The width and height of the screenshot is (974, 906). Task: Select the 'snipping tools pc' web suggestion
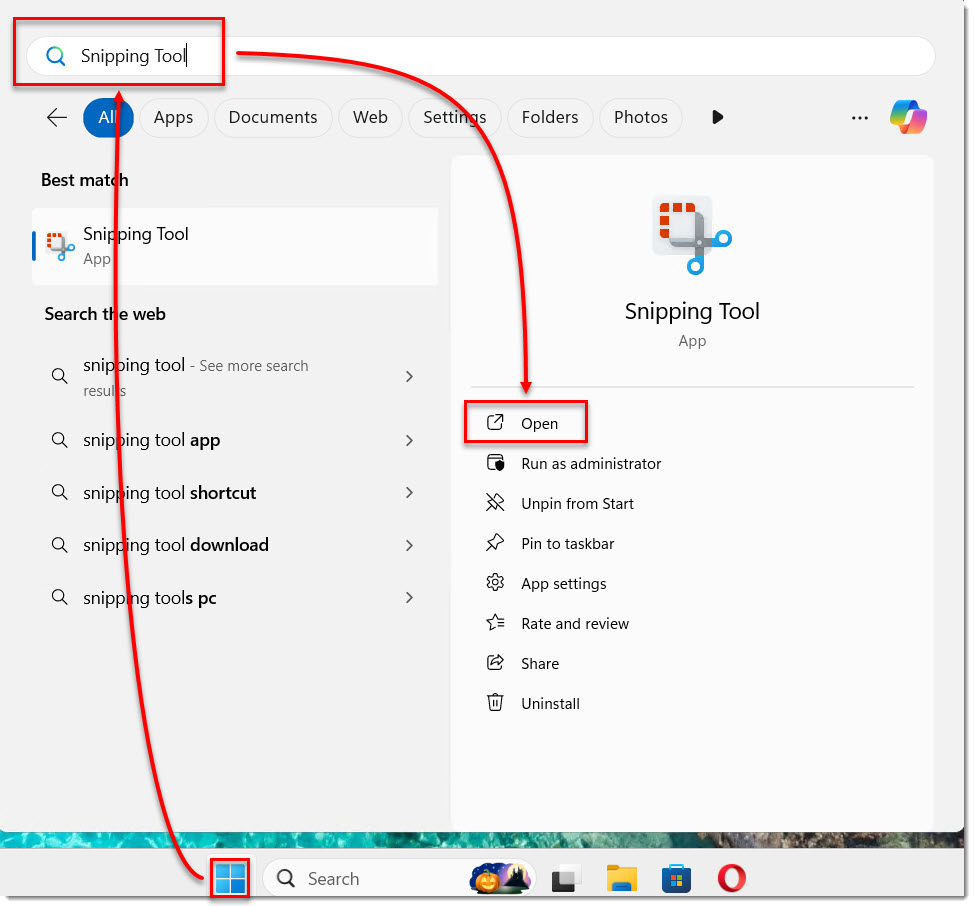tap(235, 598)
